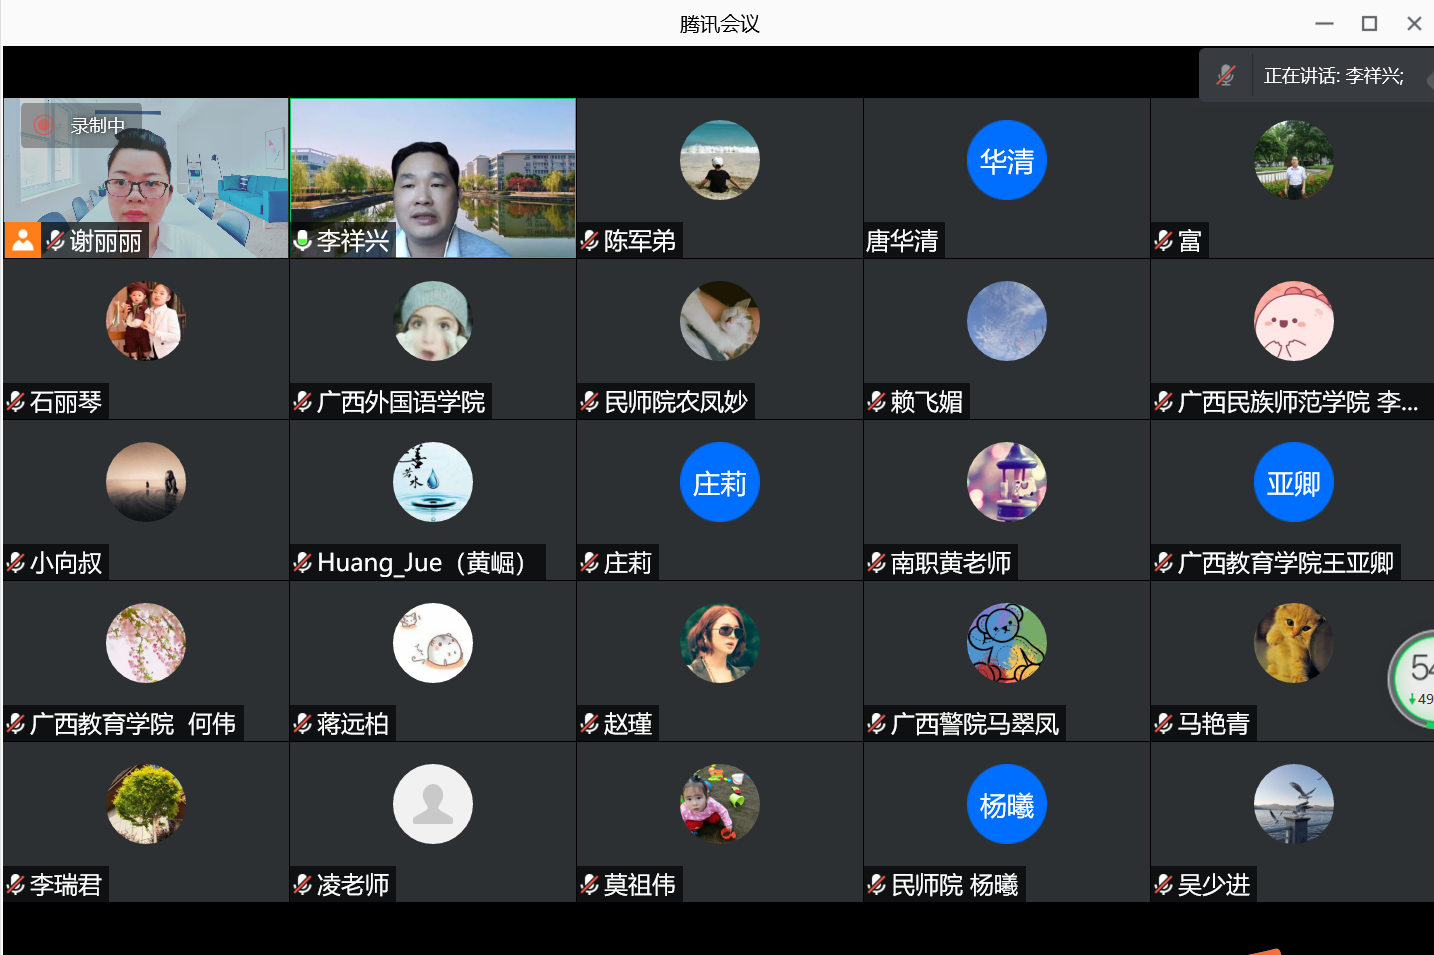Click the muted mic icon for Huang_Jue
Screen dimensions: 1434x955
click(x=303, y=563)
